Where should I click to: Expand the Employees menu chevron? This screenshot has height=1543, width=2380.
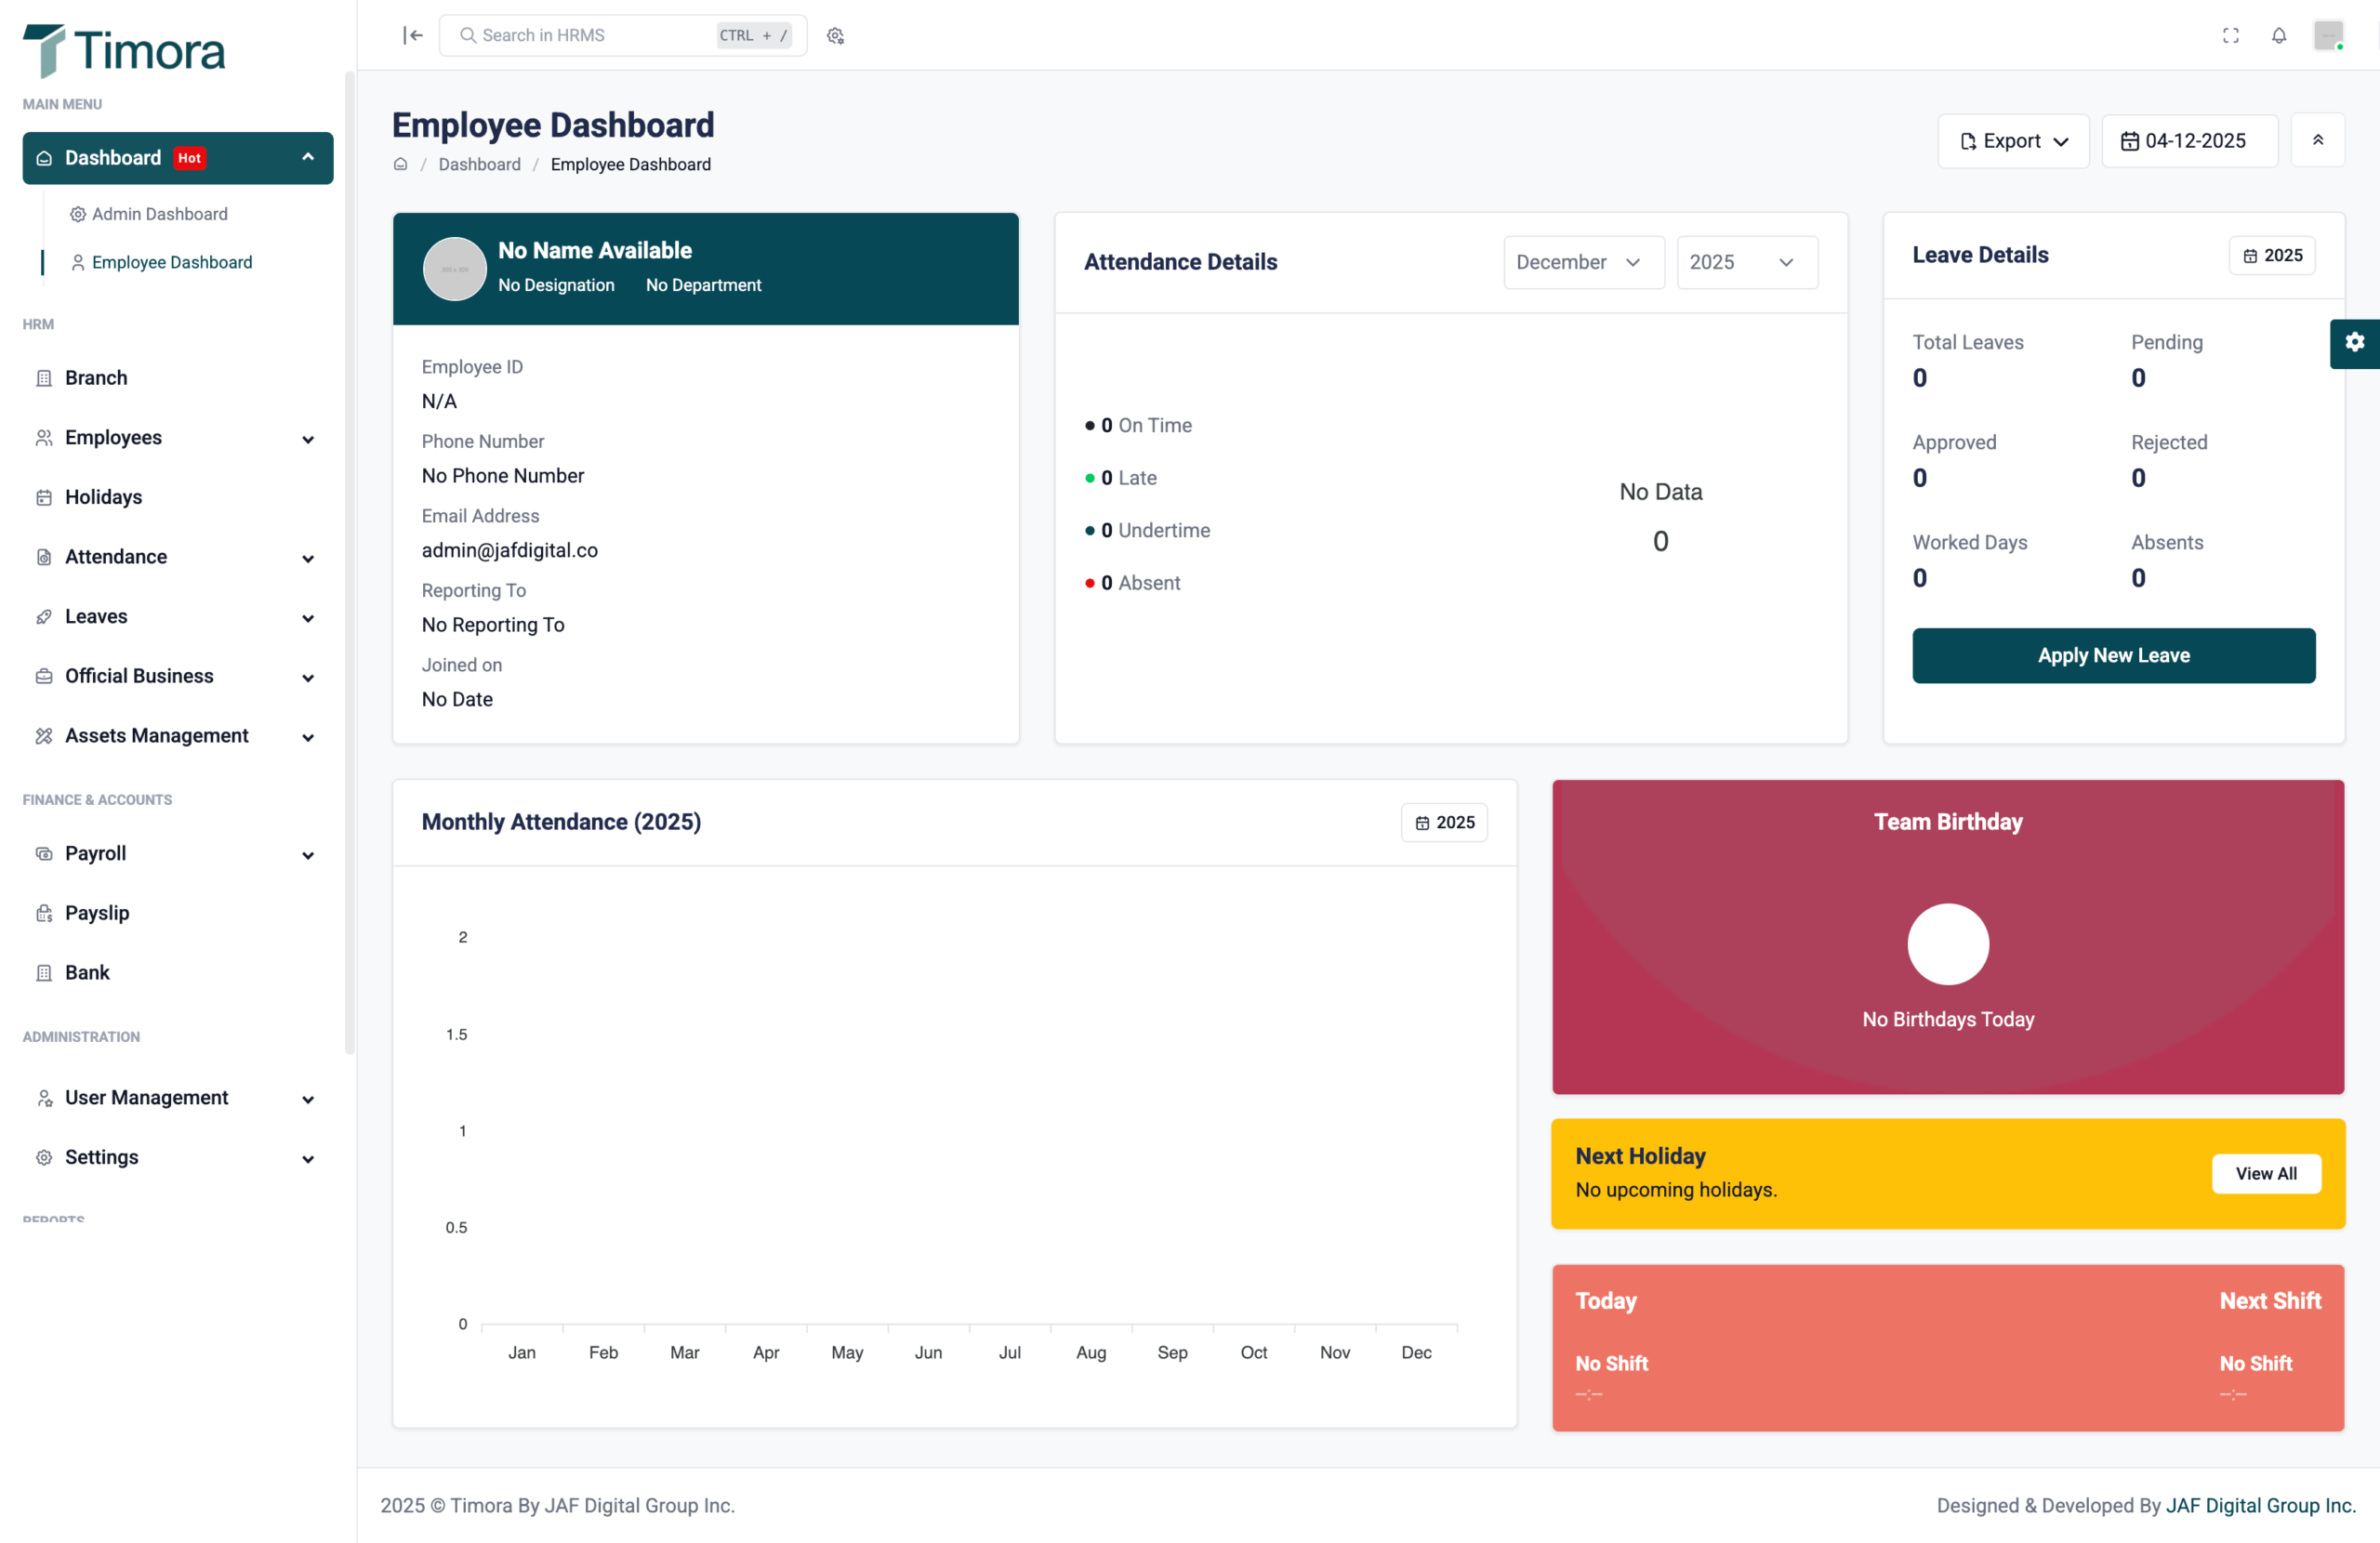pyautogui.click(x=307, y=438)
